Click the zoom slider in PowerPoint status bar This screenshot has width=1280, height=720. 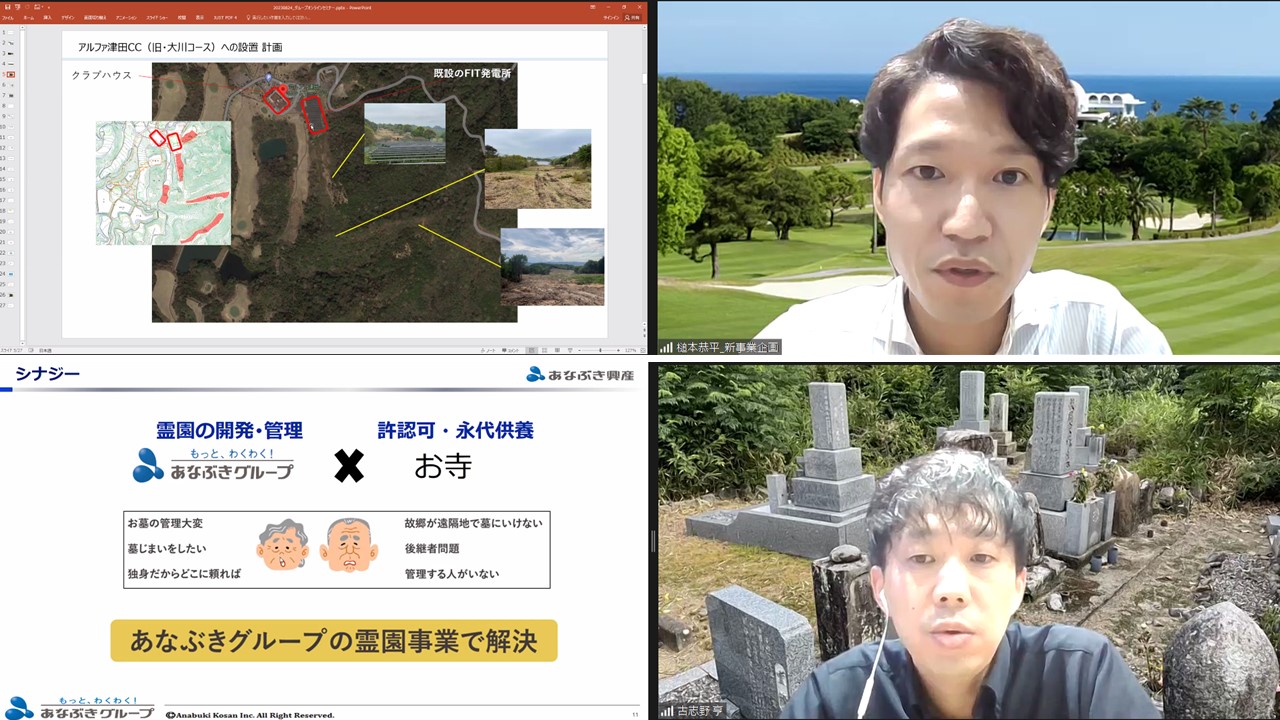pyautogui.click(x=600, y=350)
